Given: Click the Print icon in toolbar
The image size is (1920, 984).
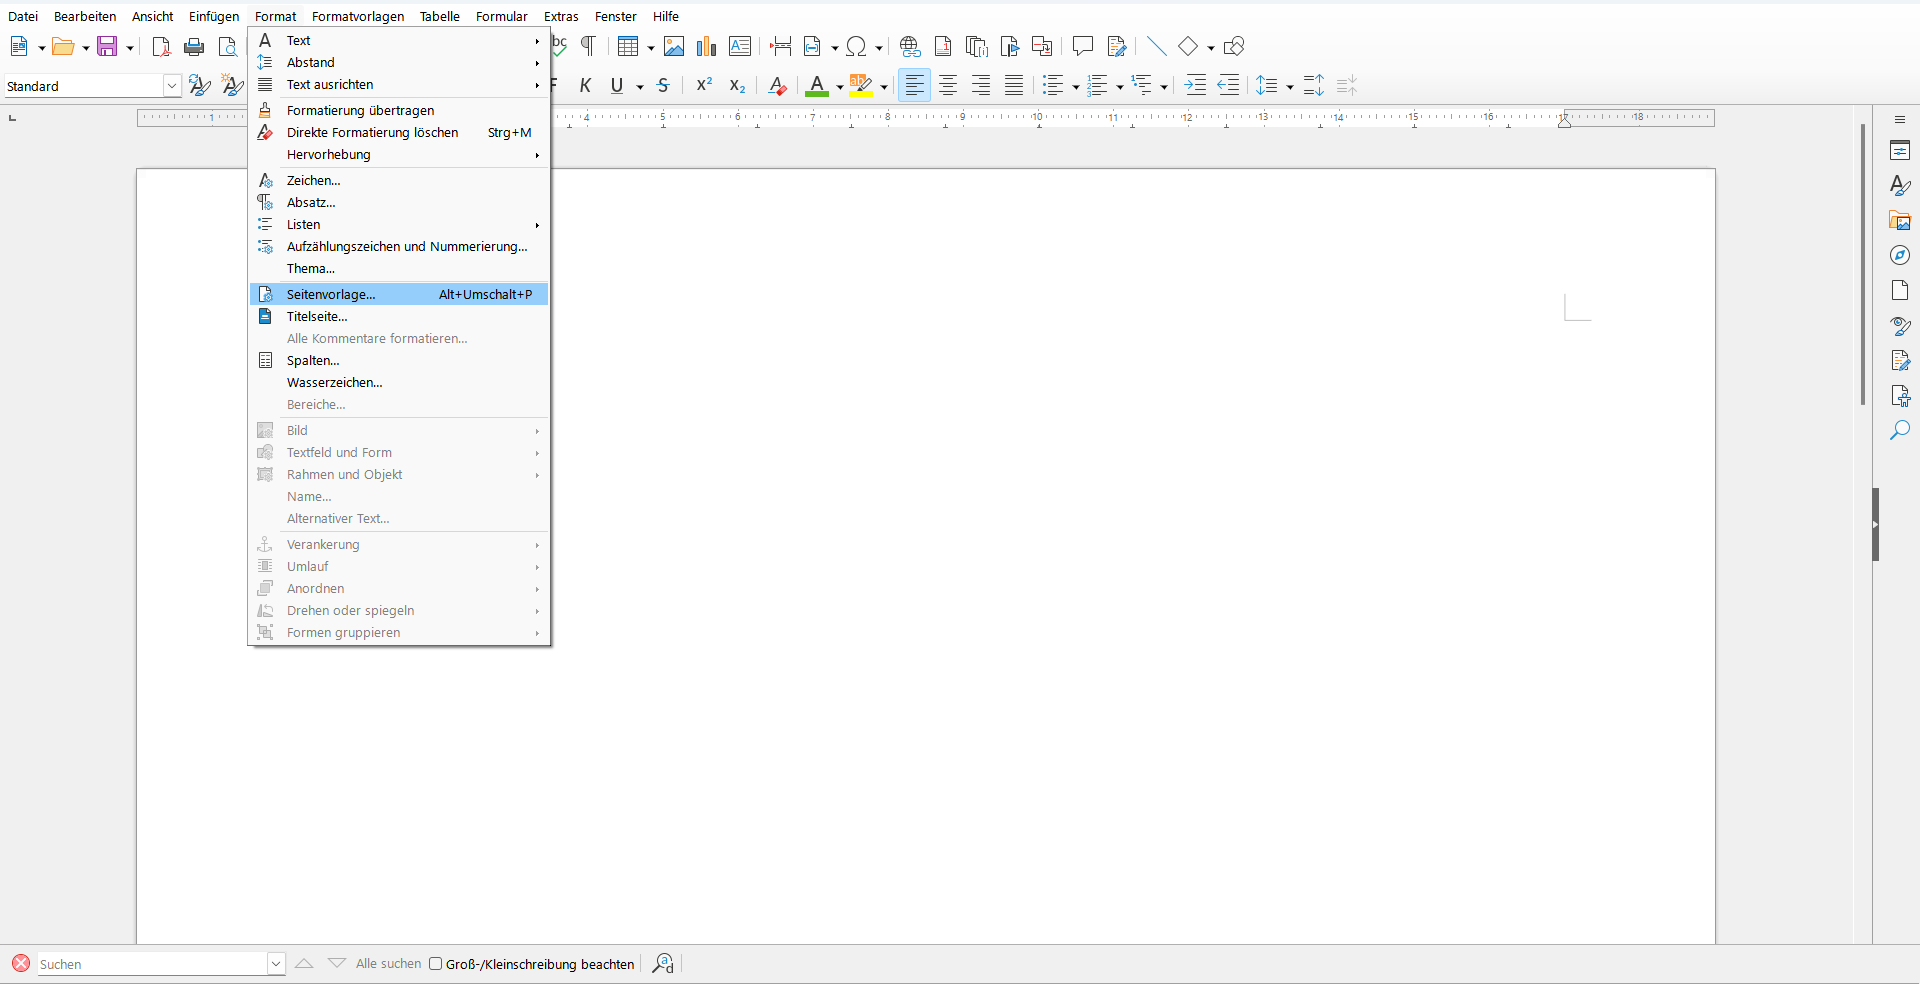Looking at the screenshot, I should pyautogui.click(x=194, y=47).
